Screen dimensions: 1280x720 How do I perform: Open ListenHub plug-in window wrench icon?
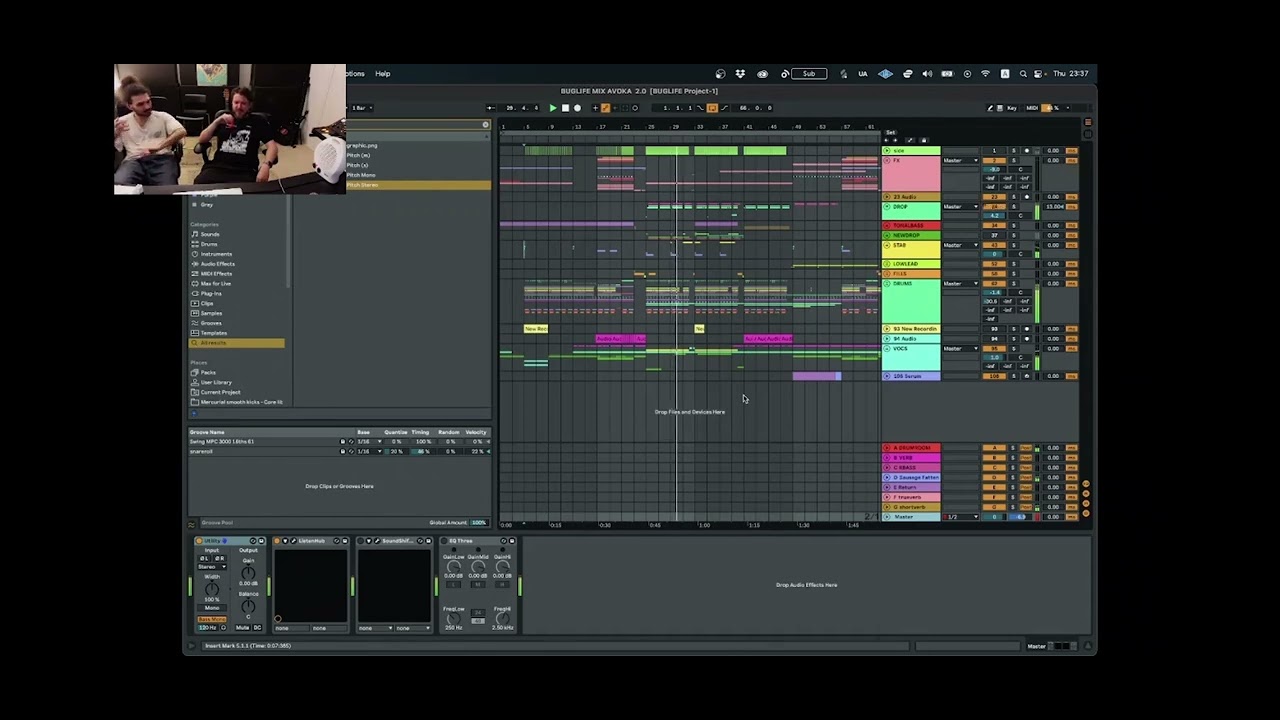293,541
